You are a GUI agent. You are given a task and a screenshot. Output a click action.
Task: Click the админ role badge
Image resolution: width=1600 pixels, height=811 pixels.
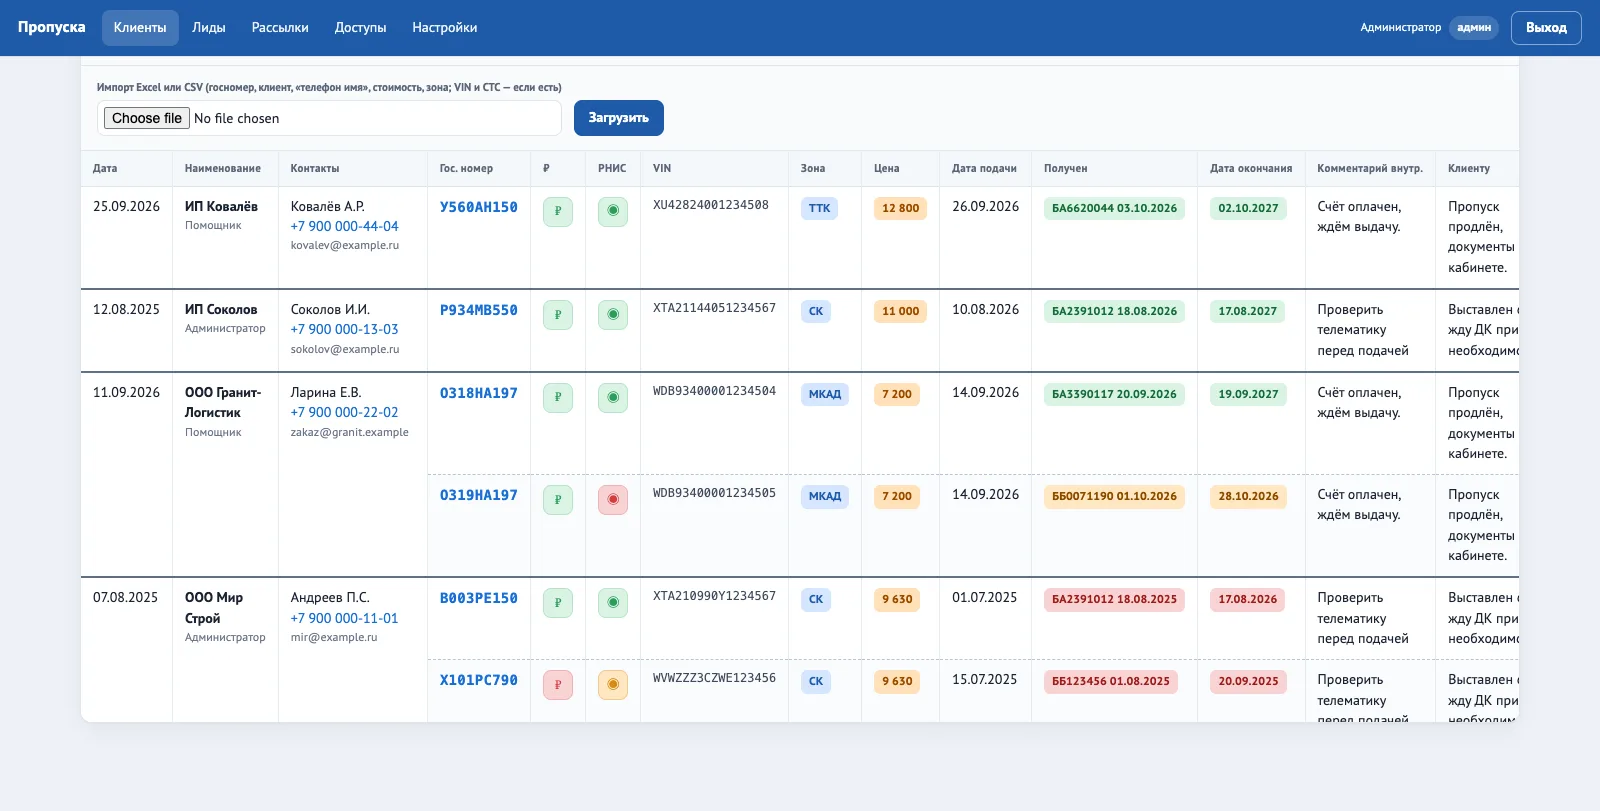click(x=1474, y=28)
